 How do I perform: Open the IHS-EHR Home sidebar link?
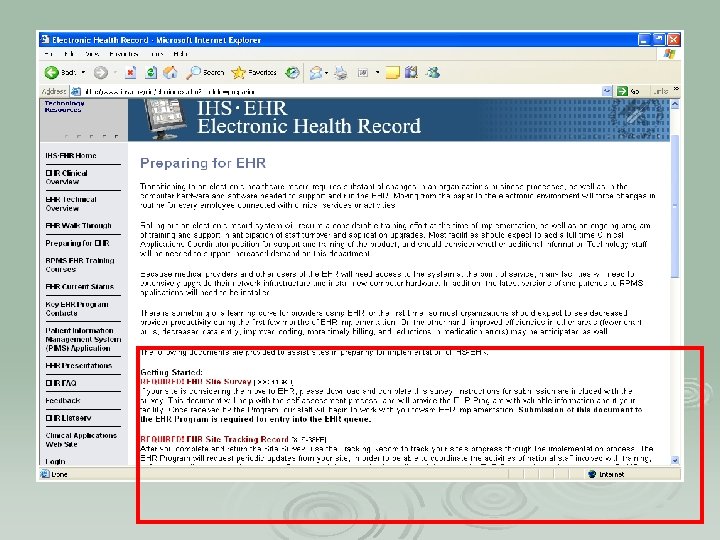click(71, 156)
